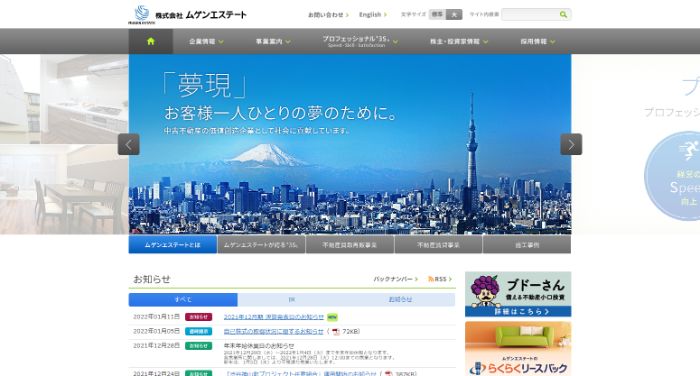
Task: Switch news filter to お知らせ tab
Action: click(x=400, y=300)
